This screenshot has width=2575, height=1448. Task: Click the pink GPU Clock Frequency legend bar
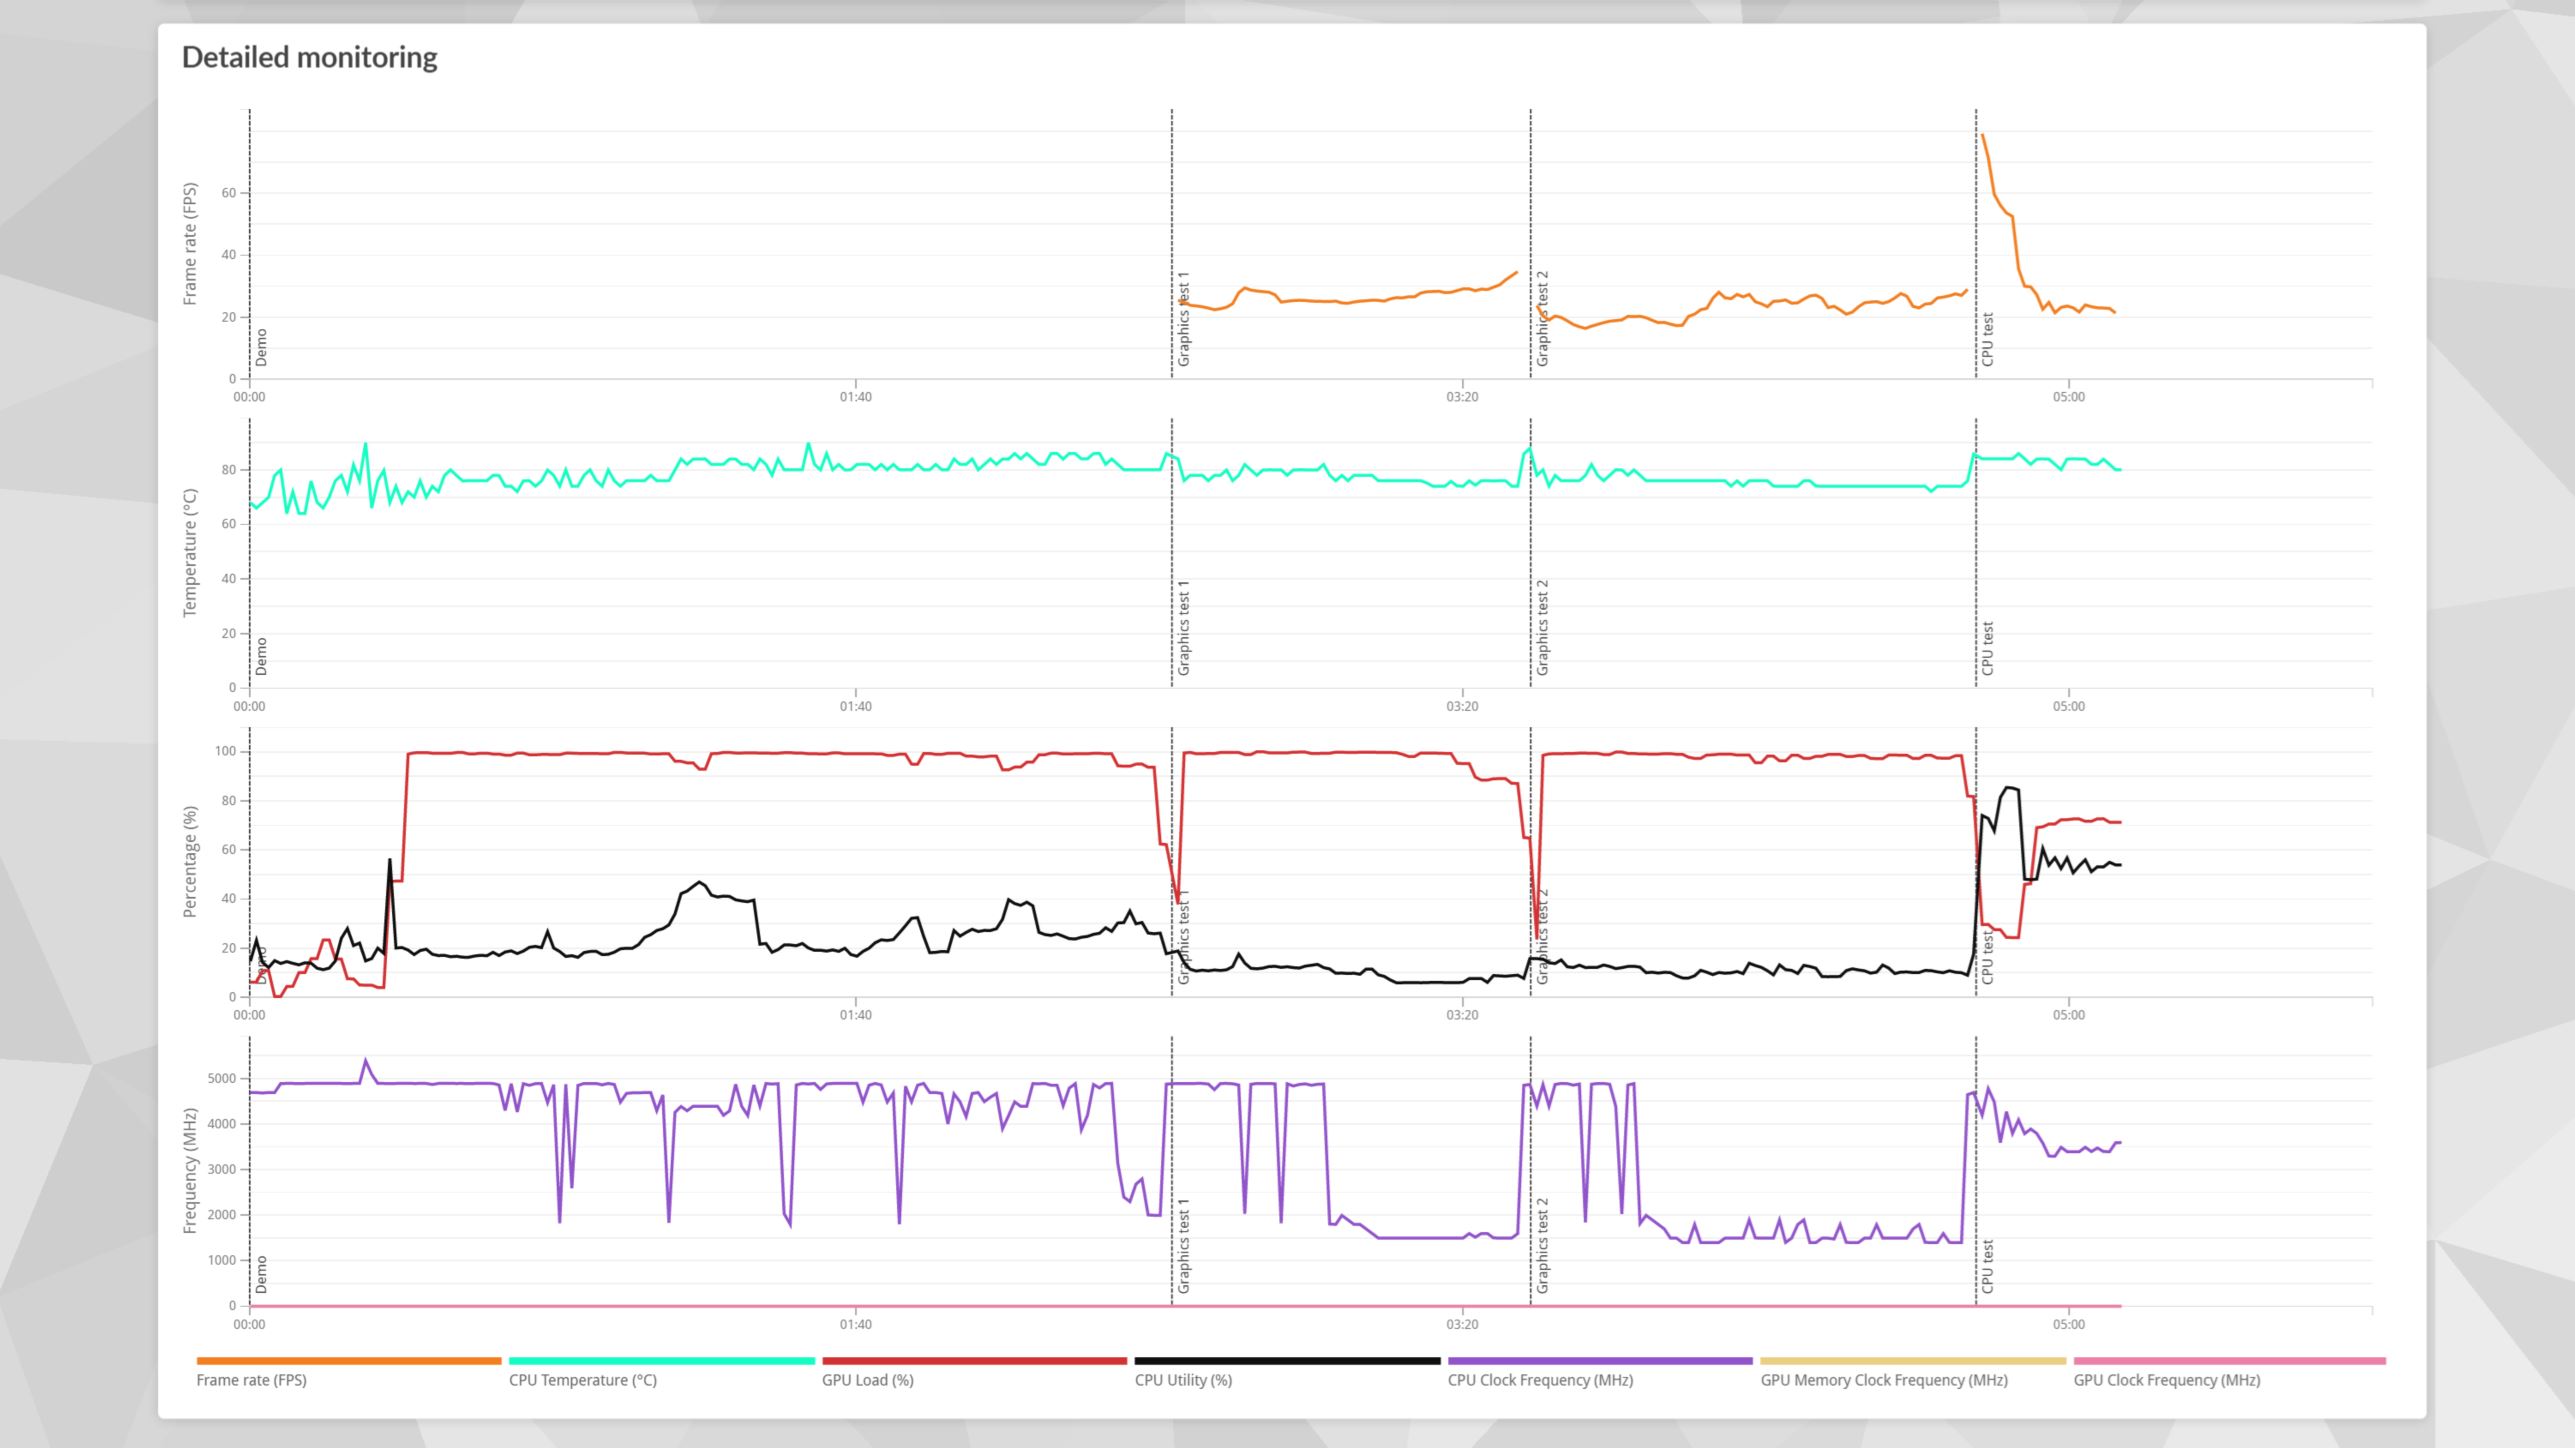2229,1361
